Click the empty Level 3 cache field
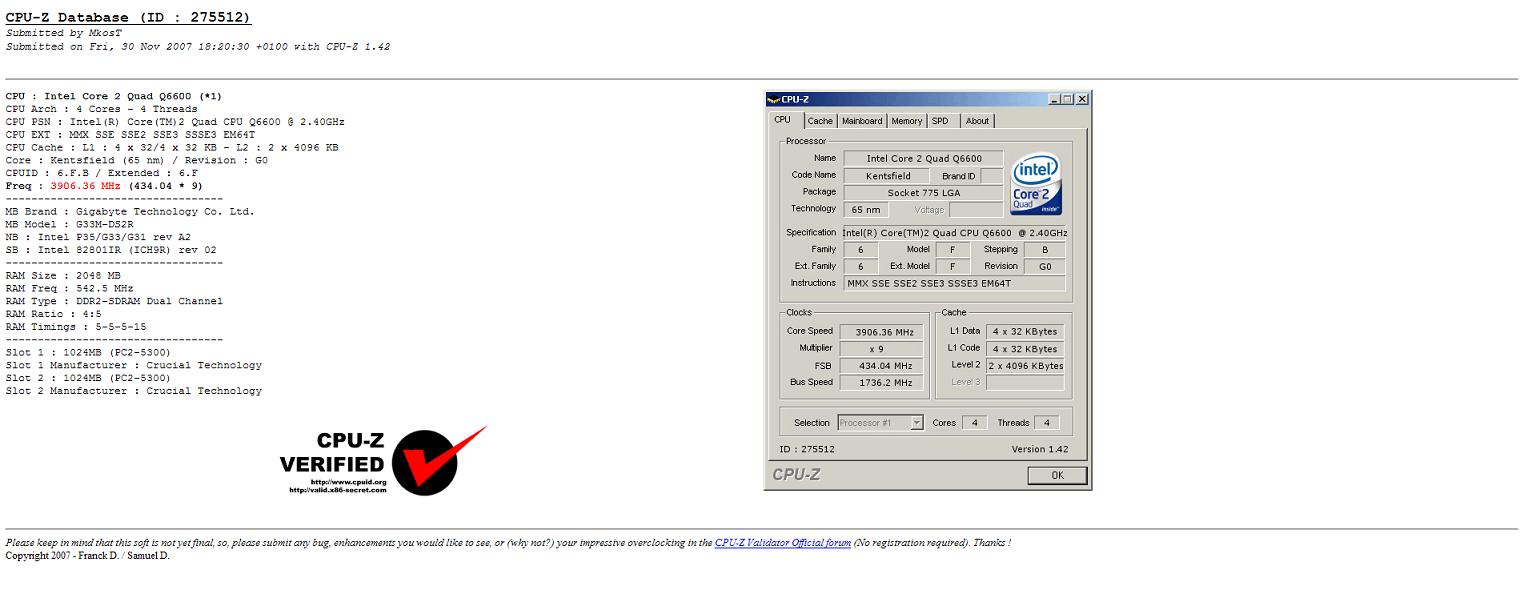The width and height of the screenshot is (1524, 590). coord(1025,383)
